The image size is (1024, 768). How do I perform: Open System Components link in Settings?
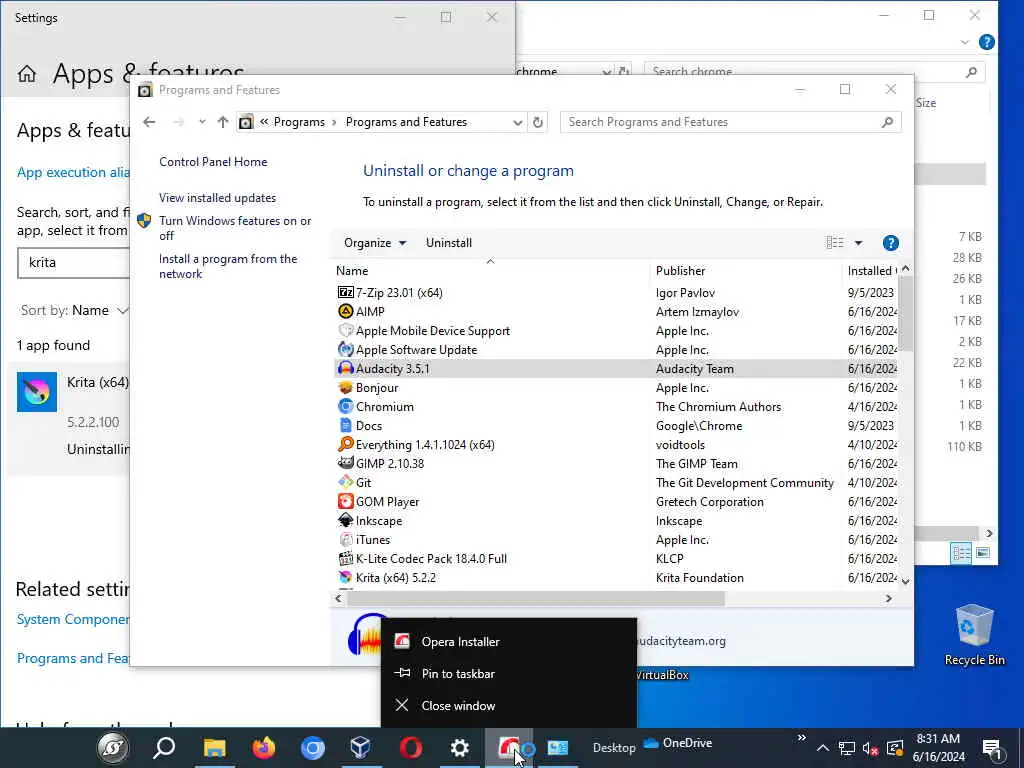point(73,619)
